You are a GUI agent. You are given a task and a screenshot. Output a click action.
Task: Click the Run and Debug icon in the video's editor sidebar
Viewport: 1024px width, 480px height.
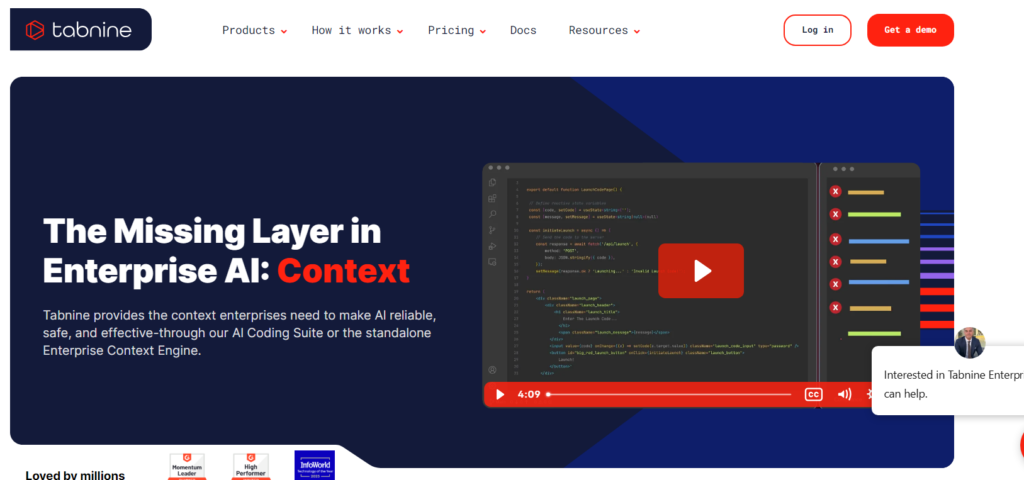tap(492, 246)
